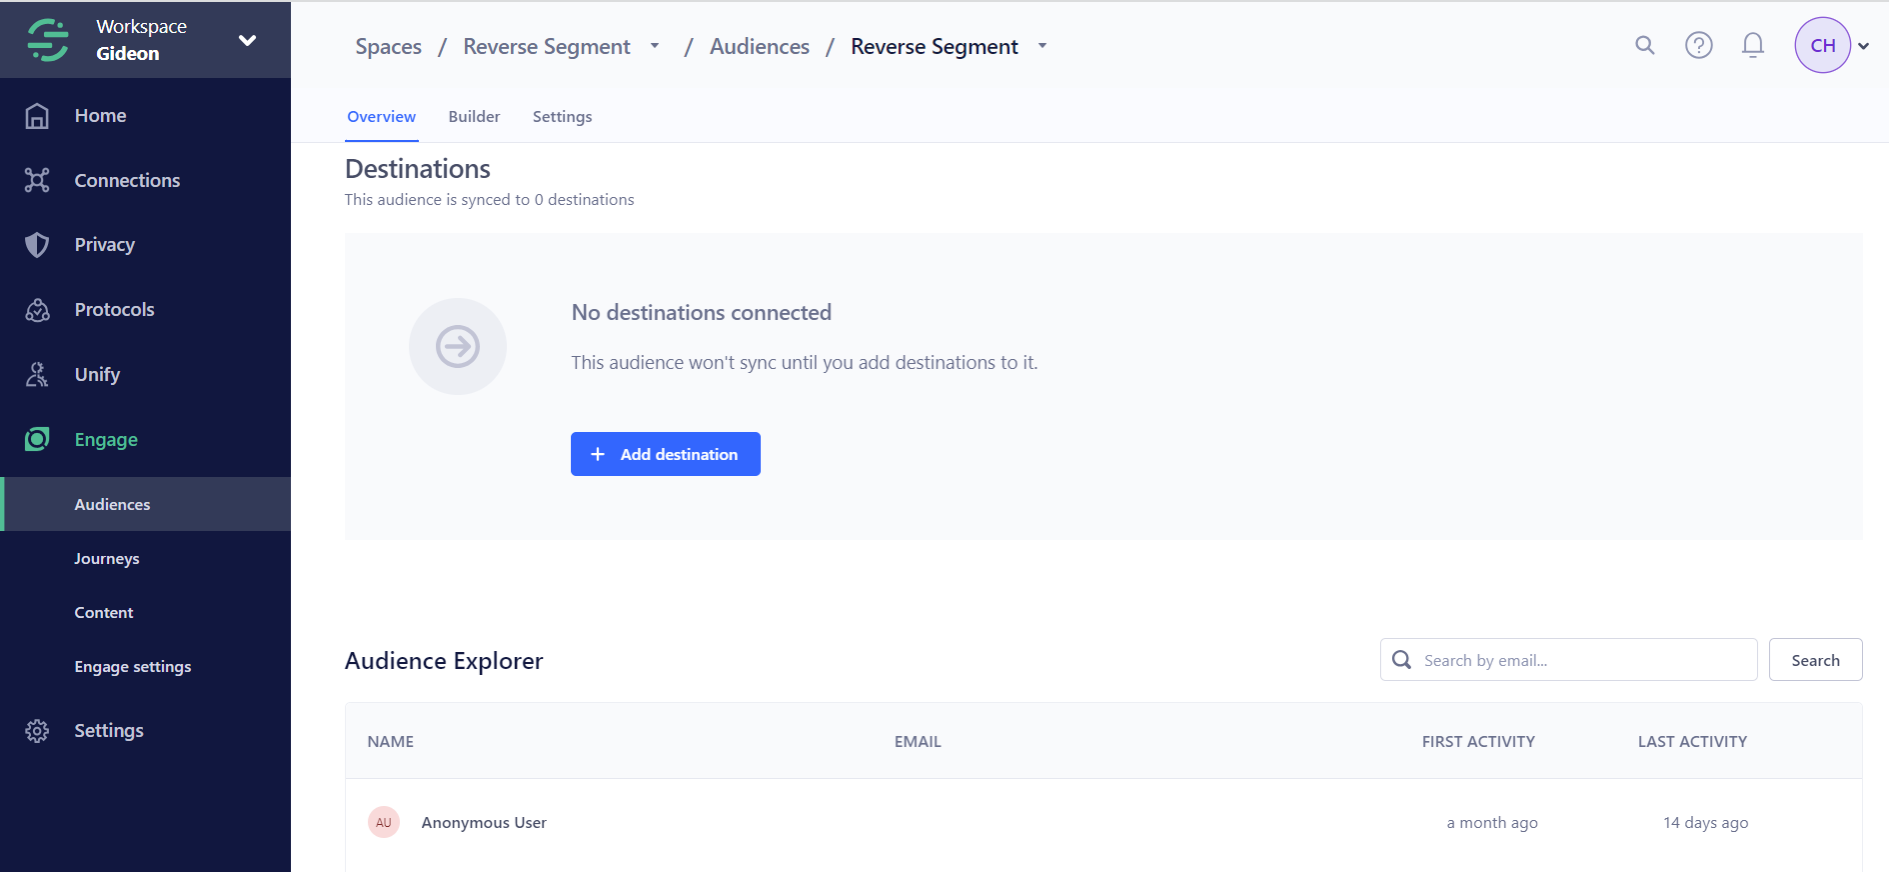Open the global search magnifier
Viewport: 1889px width, 872px height.
(x=1644, y=45)
